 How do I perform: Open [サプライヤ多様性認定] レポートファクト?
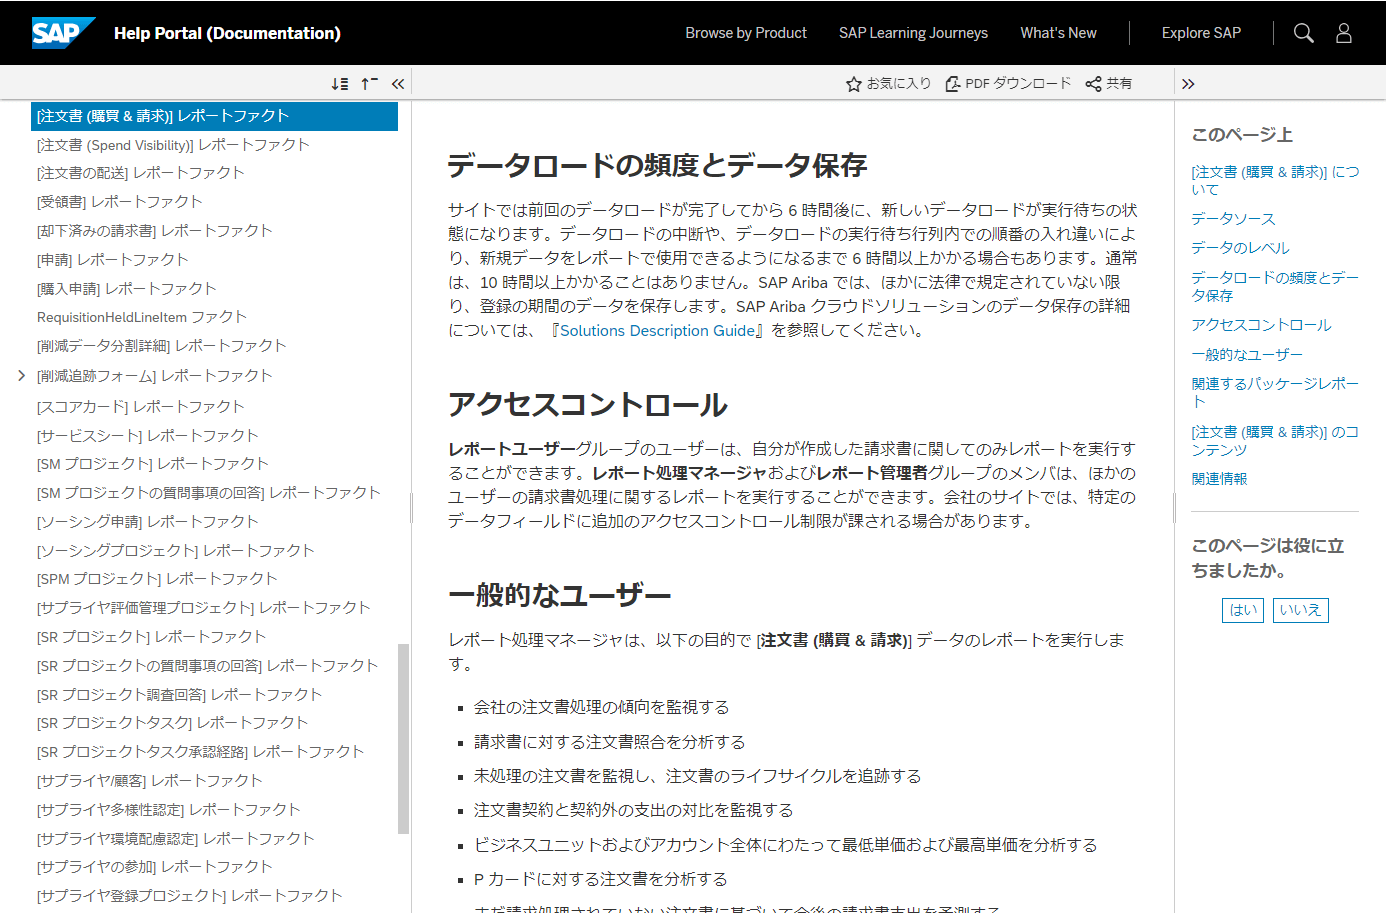point(168,810)
